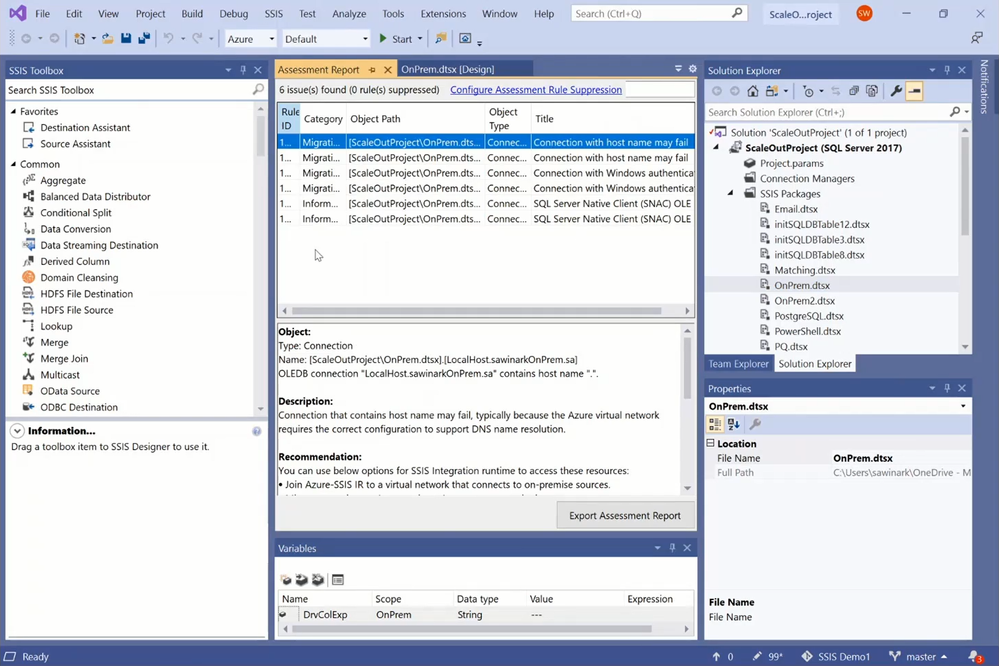Click the Save All toolbar icon
The image size is (999, 666).
(x=144, y=39)
